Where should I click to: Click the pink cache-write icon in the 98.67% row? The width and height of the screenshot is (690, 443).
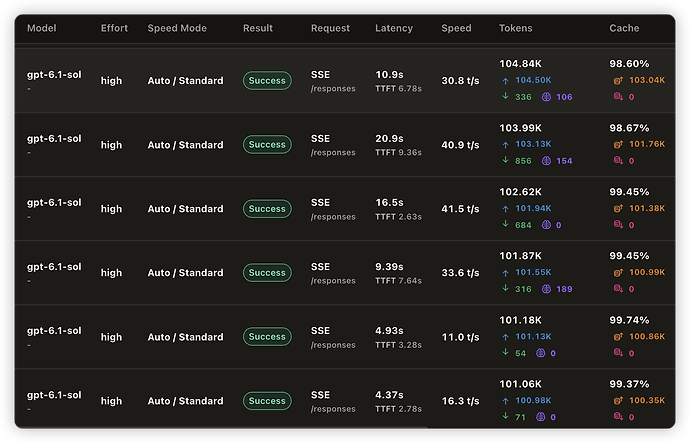618,160
